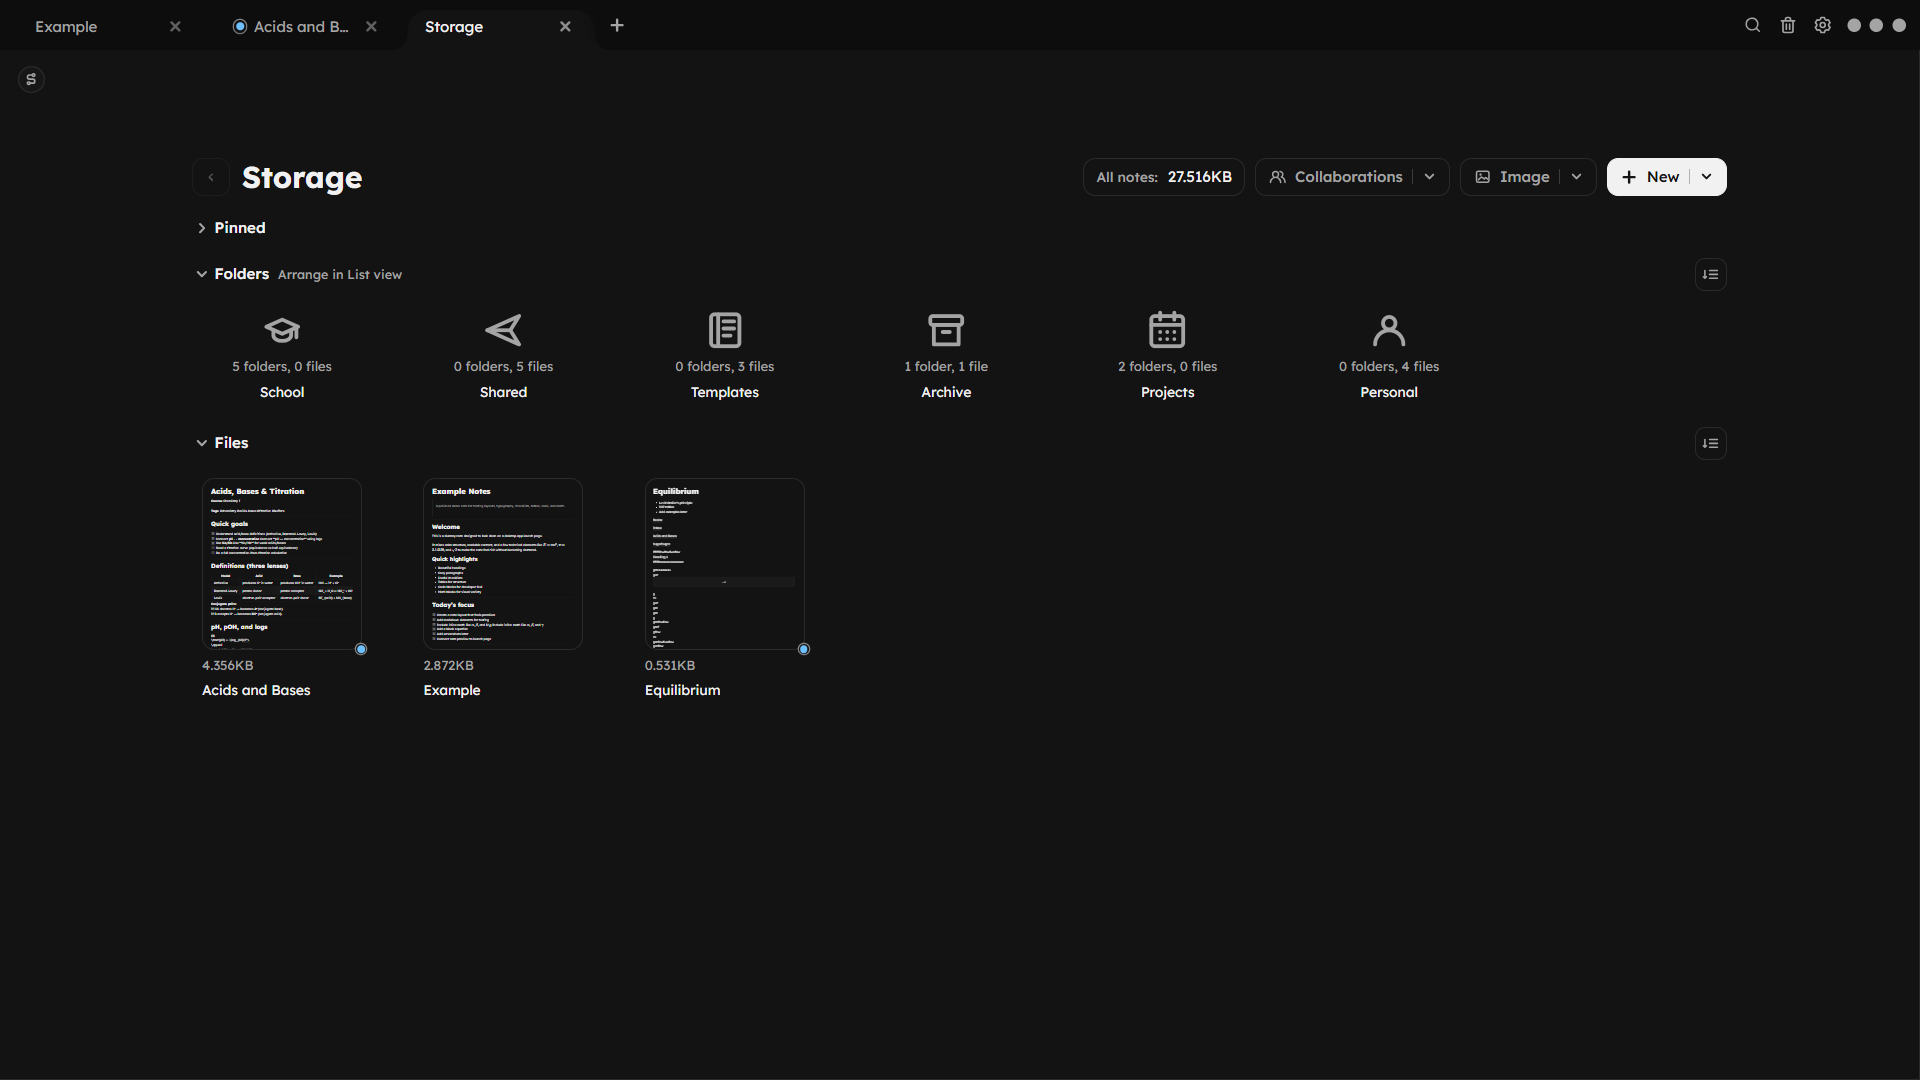The height and width of the screenshot is (1080, 1920).
Task: Open the Personal folder via the person icon
Action: pos(1388,331)
